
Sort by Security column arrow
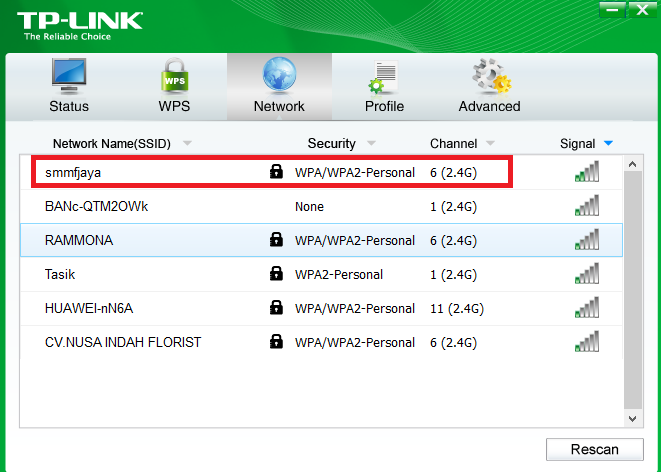[371, 143]
